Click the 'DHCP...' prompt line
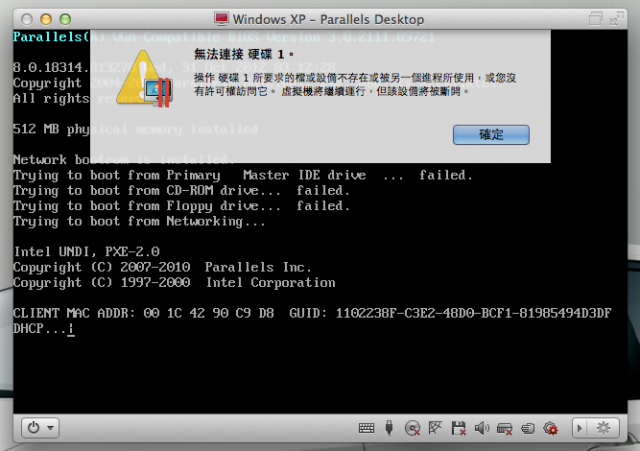 coord(44,329)
